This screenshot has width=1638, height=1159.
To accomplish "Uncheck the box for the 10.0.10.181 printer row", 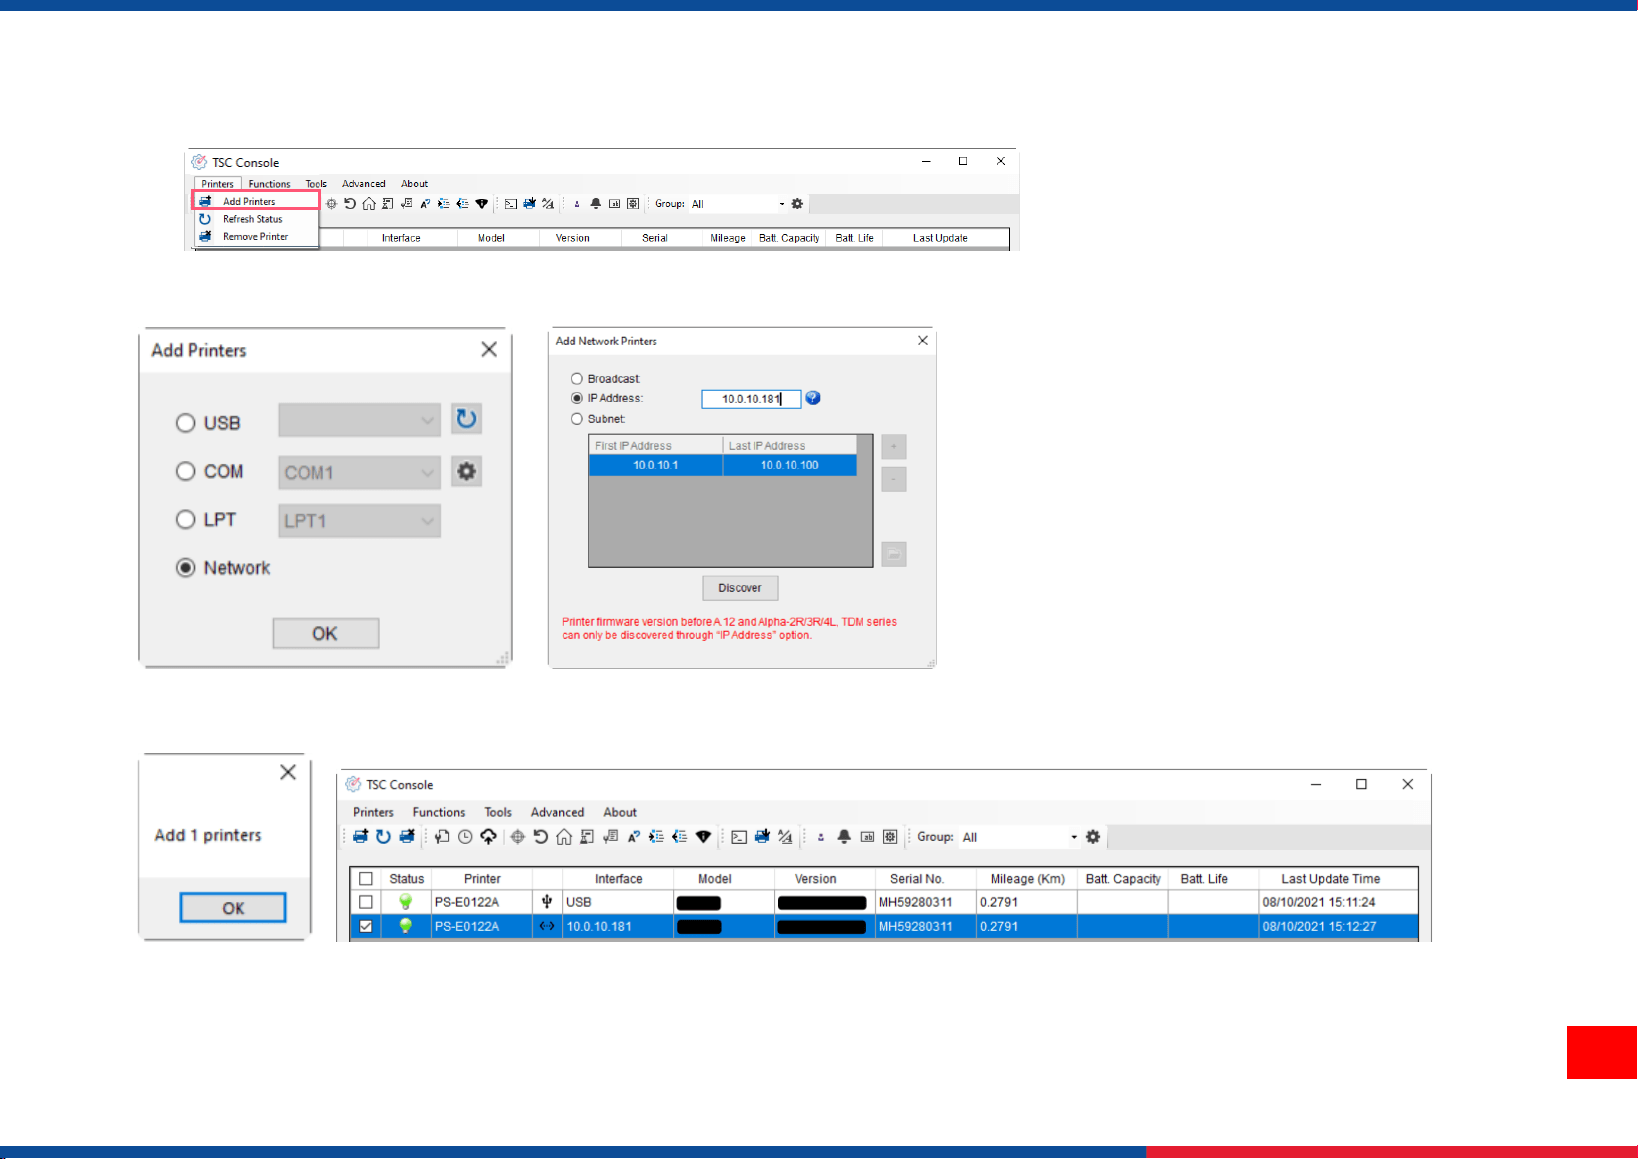I will click(x=366, y=926).
